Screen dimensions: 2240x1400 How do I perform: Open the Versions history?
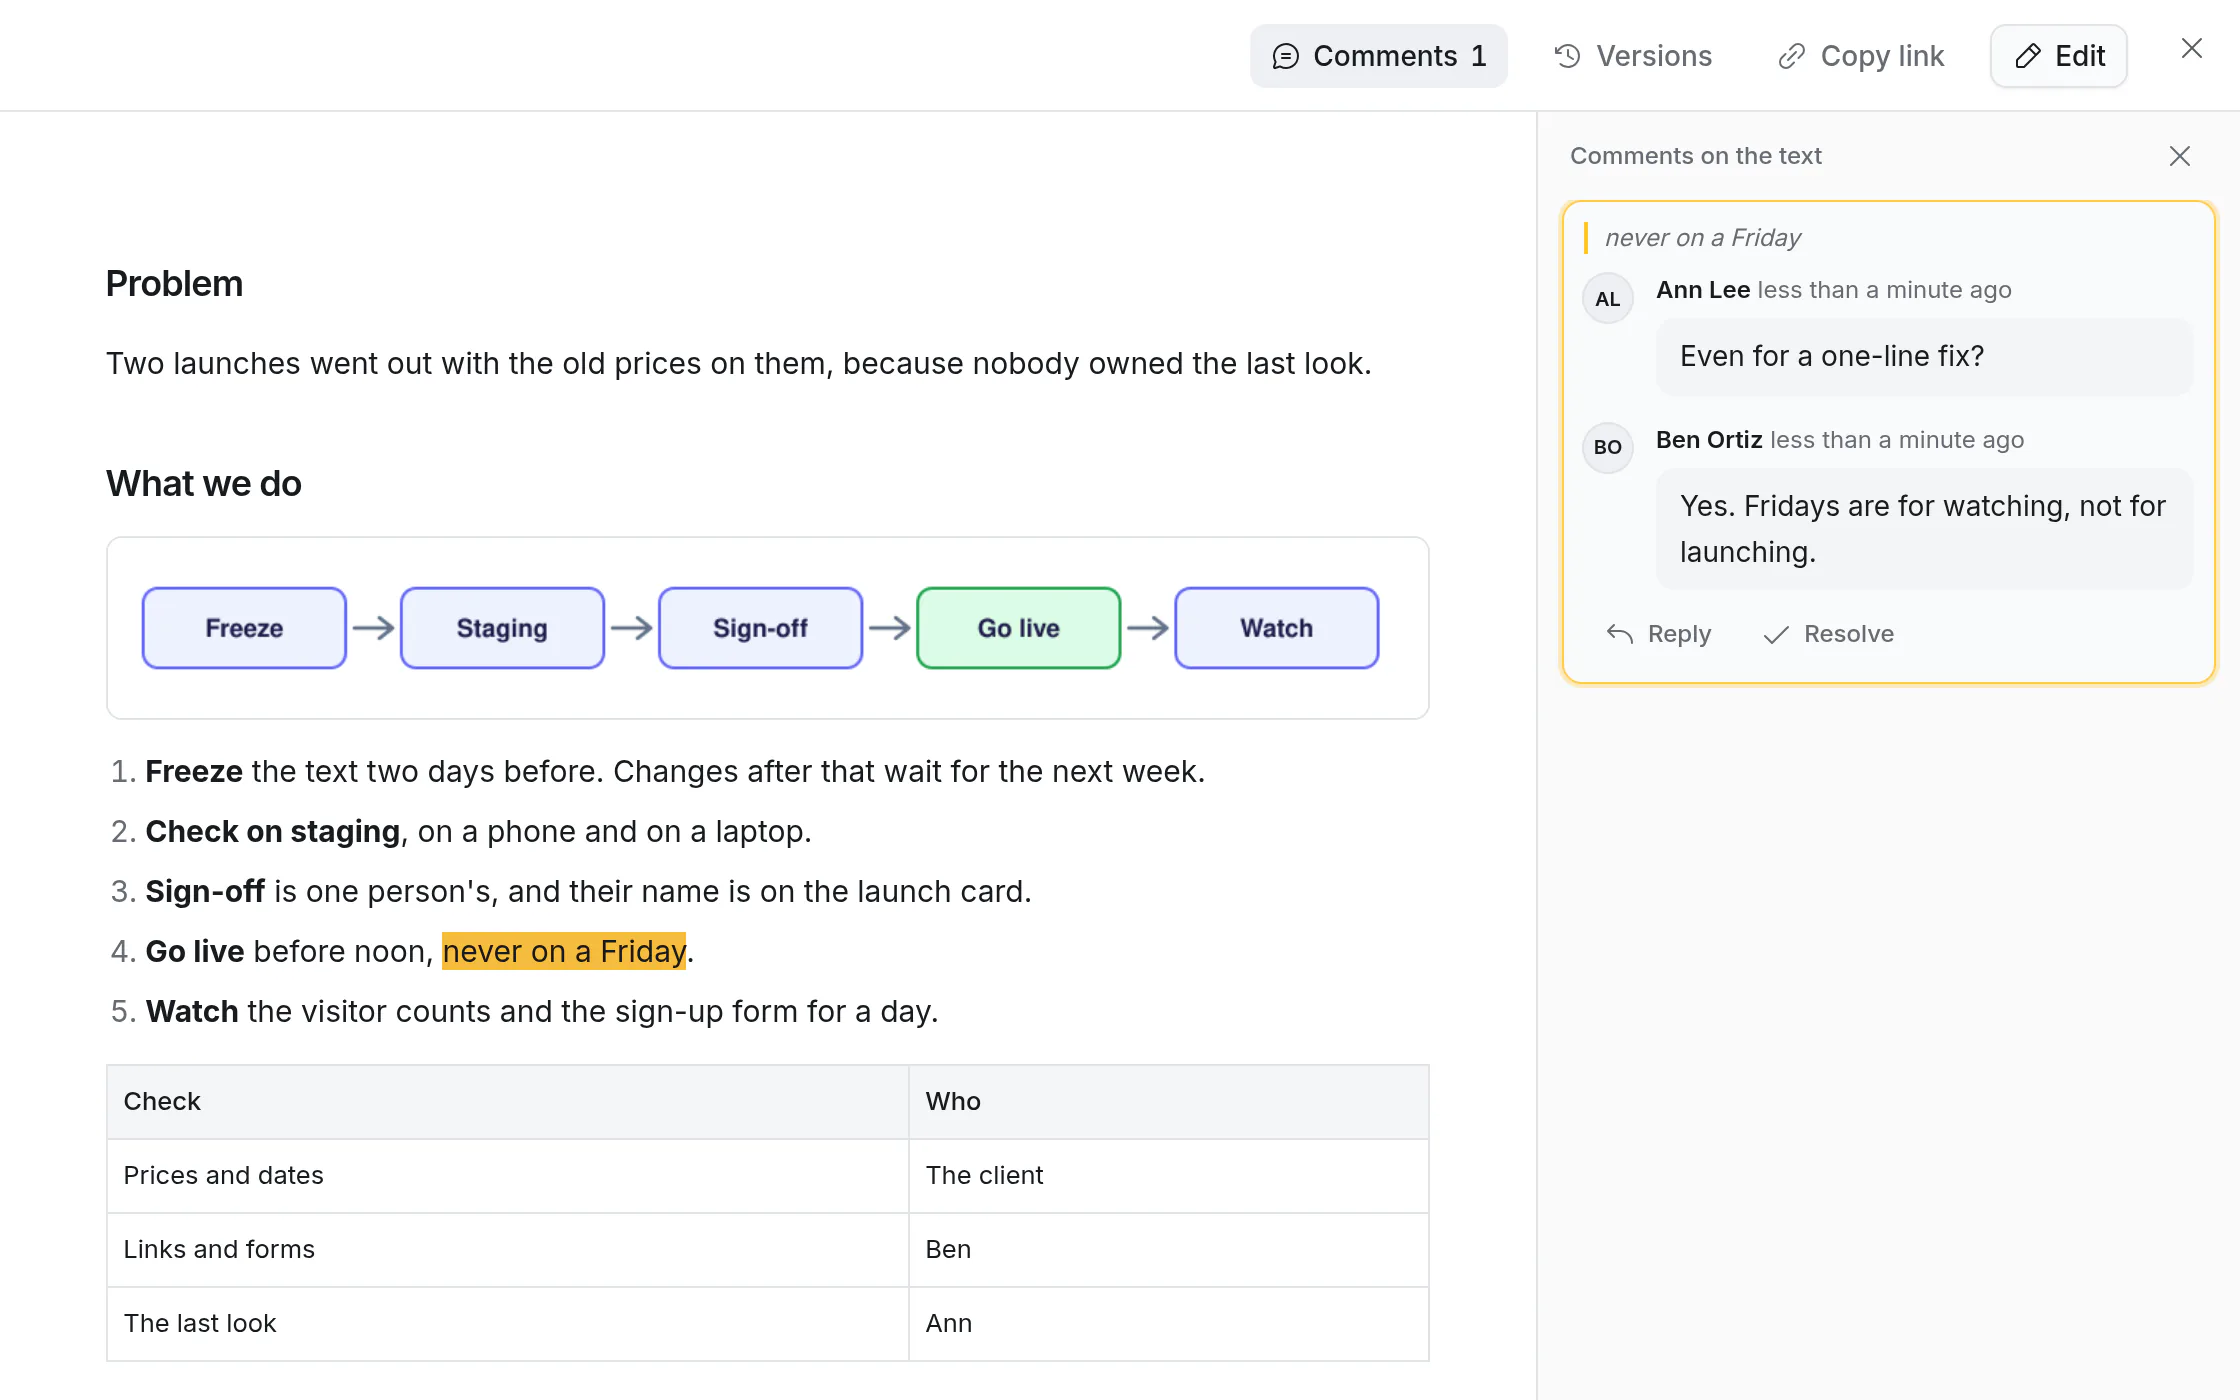pyautogui.click(x=1633, y=56)
